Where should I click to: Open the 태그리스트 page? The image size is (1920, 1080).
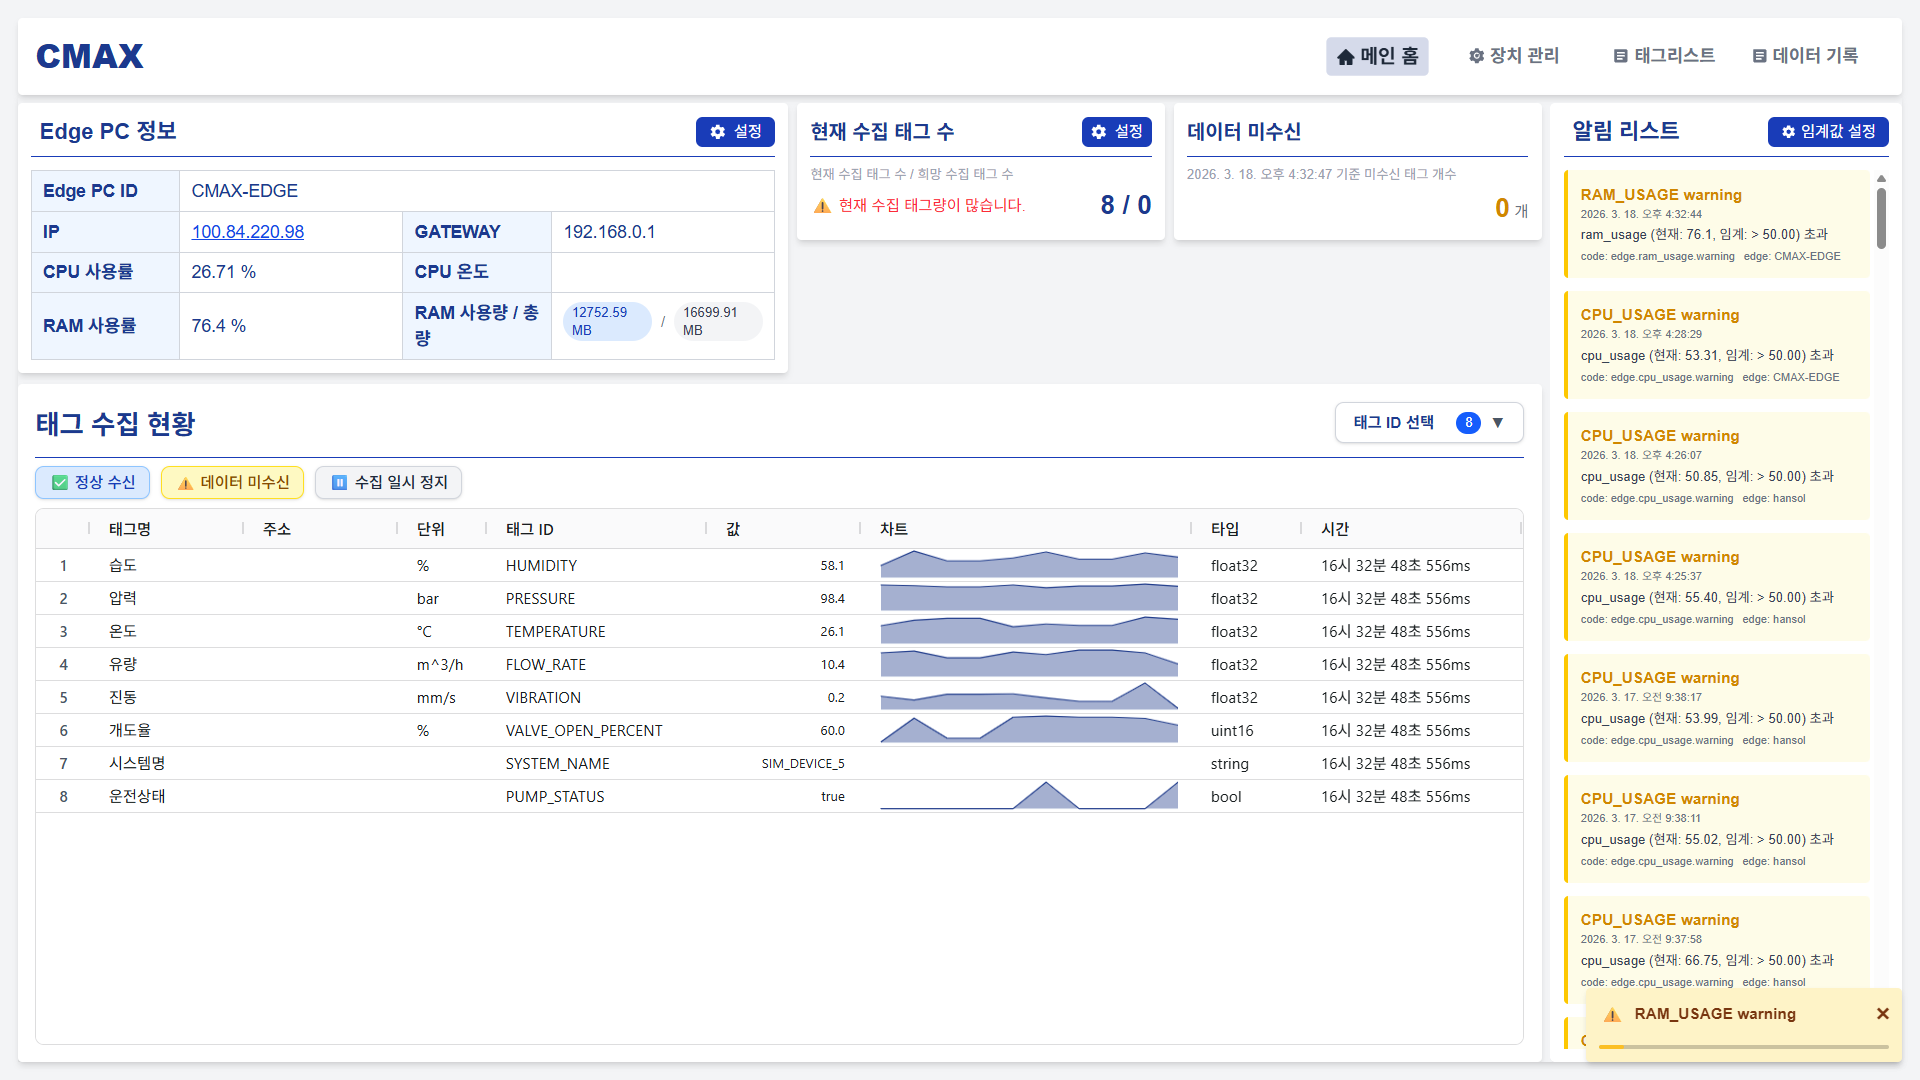[x=1664, y=56]
